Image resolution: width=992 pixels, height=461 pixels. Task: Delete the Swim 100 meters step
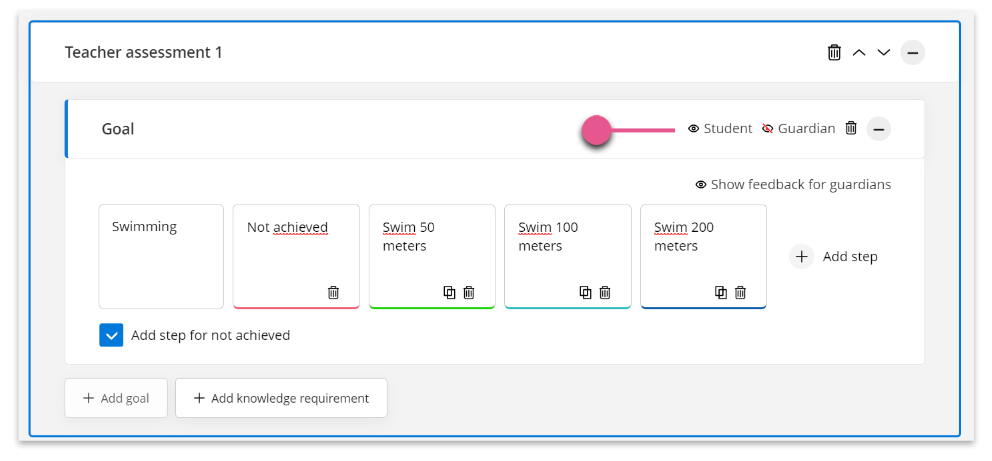(x=605, y=293)
